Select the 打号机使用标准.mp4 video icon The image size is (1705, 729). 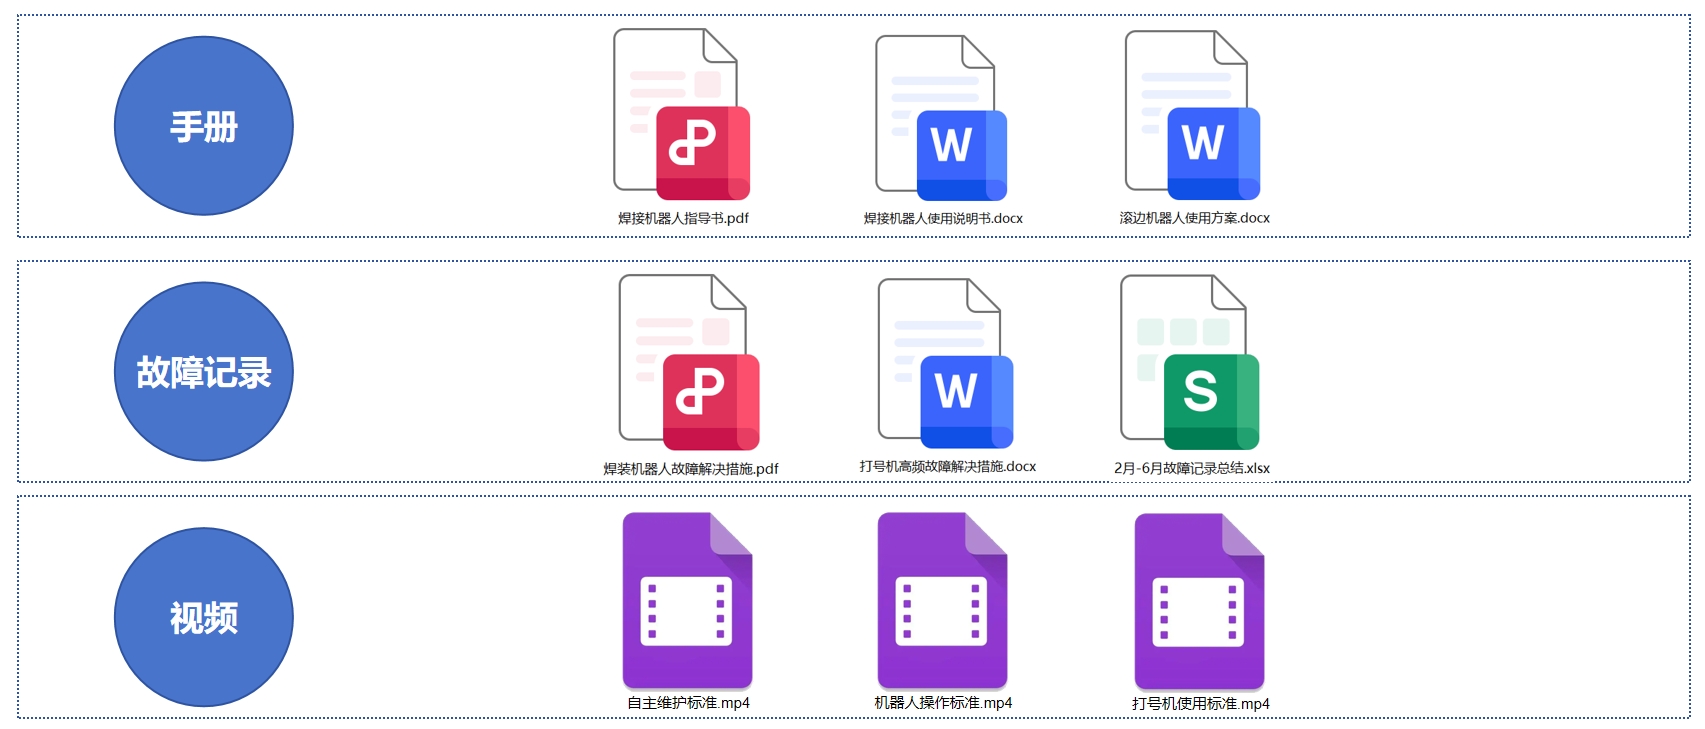point(1199,601)
